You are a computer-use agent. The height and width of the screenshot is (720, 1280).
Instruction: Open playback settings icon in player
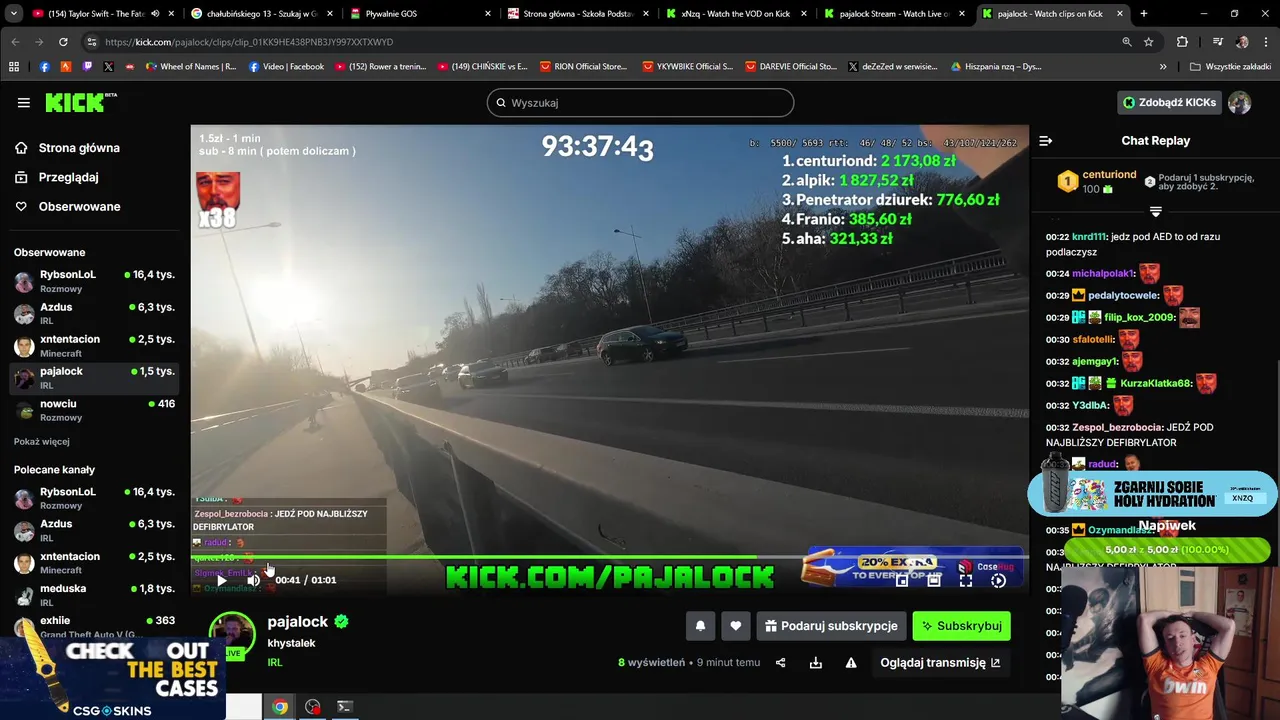pyautogui.click(x=998, y=580)
